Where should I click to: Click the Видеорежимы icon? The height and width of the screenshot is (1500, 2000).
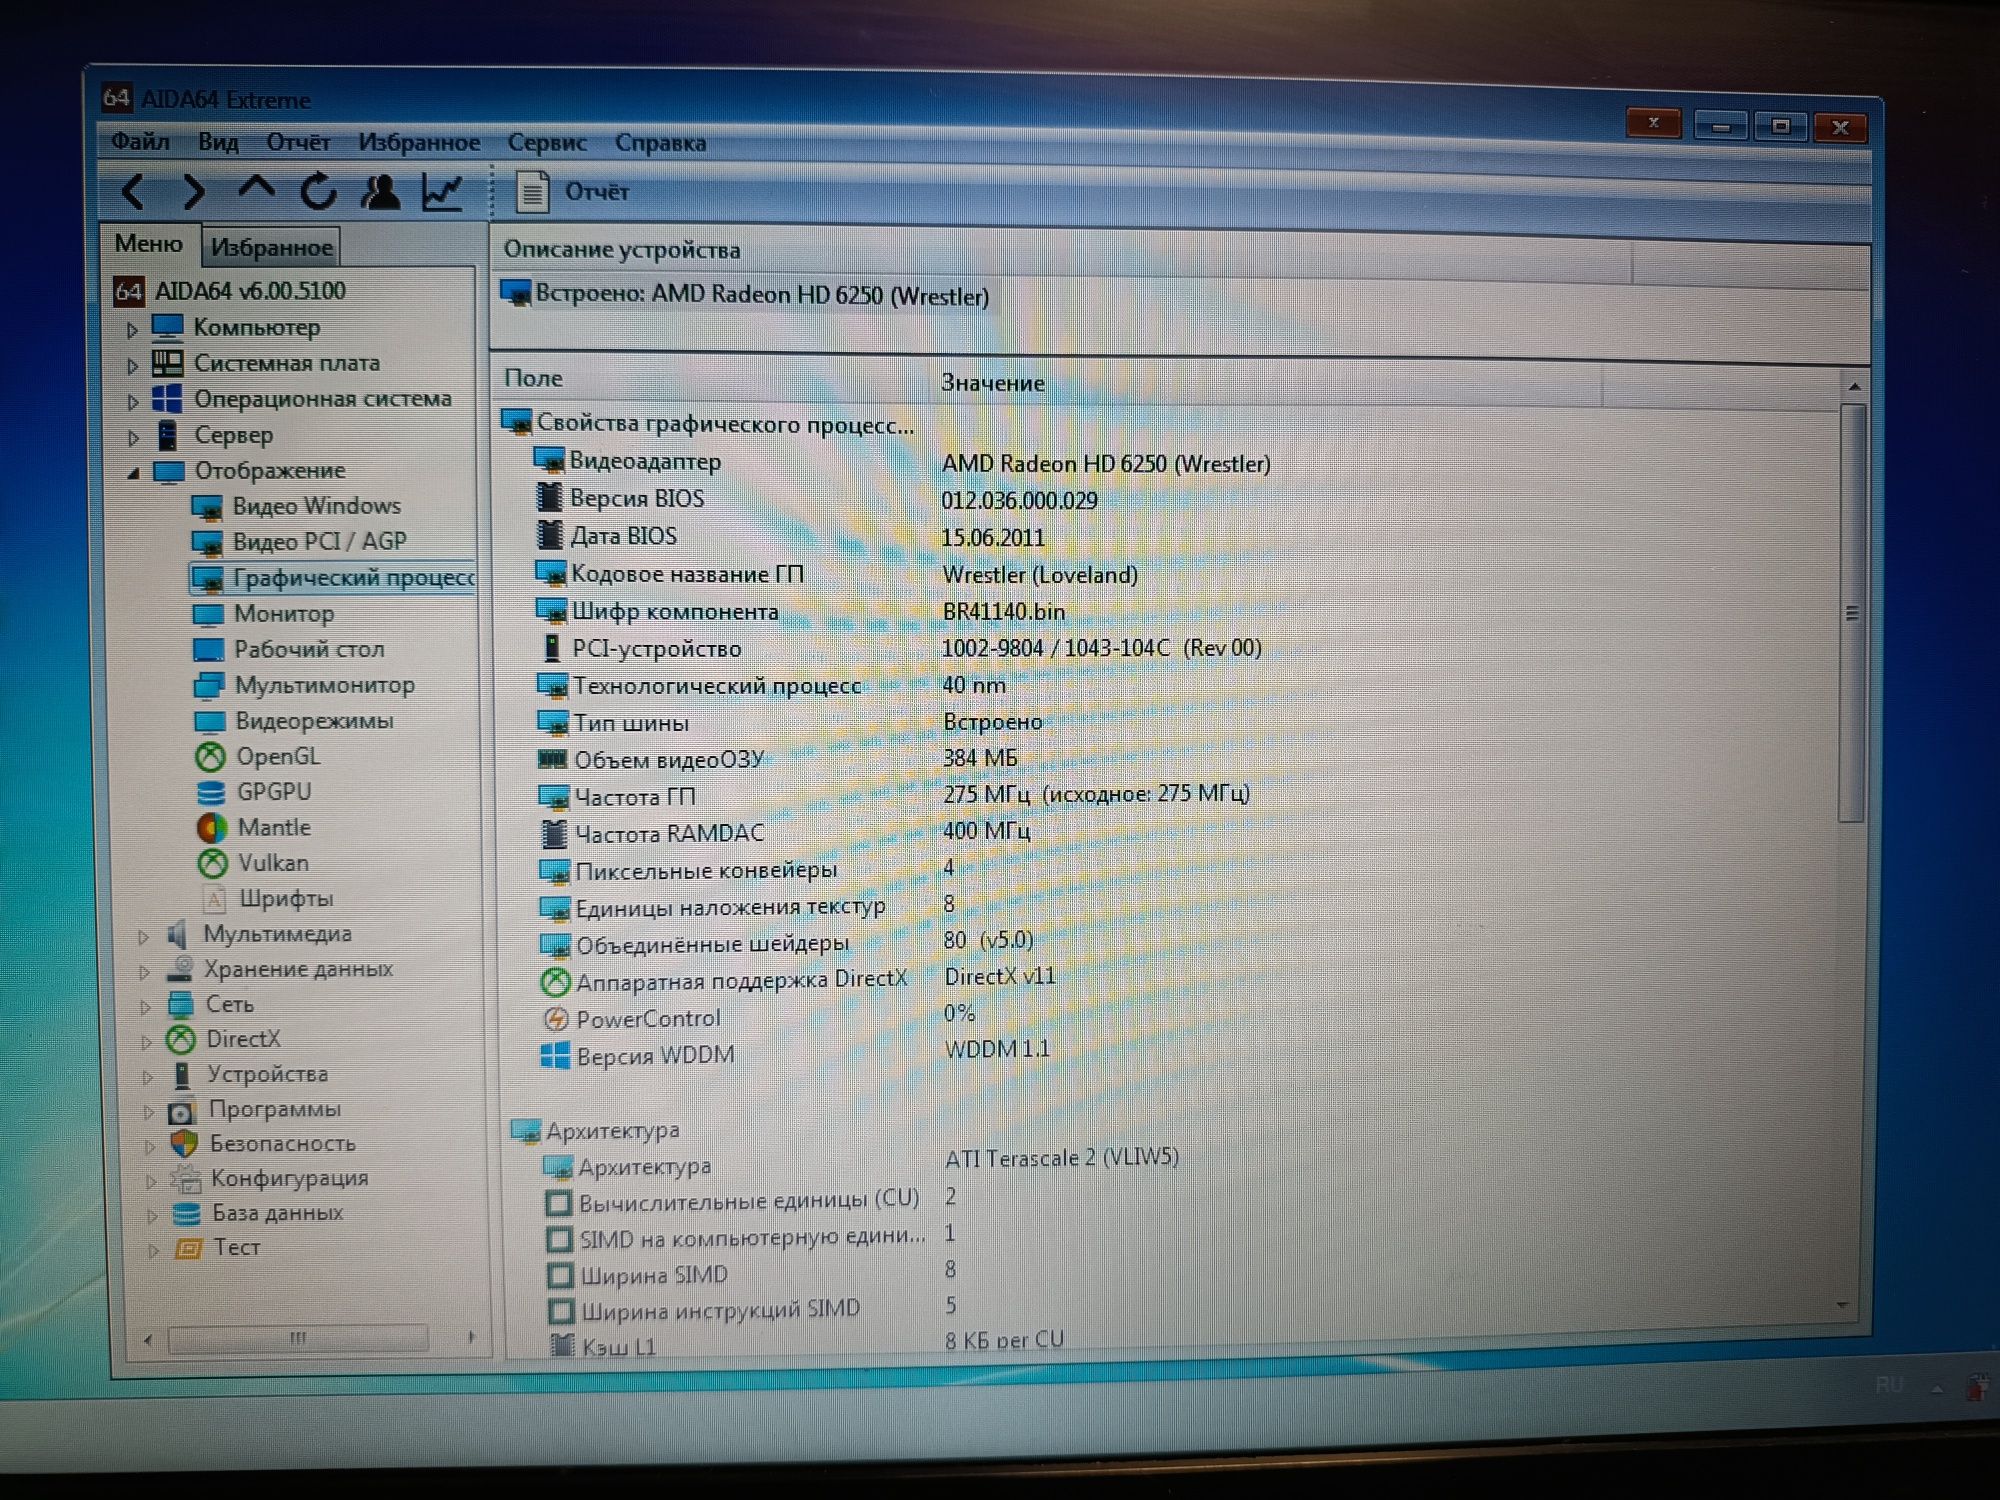click(x=210, y=722)
